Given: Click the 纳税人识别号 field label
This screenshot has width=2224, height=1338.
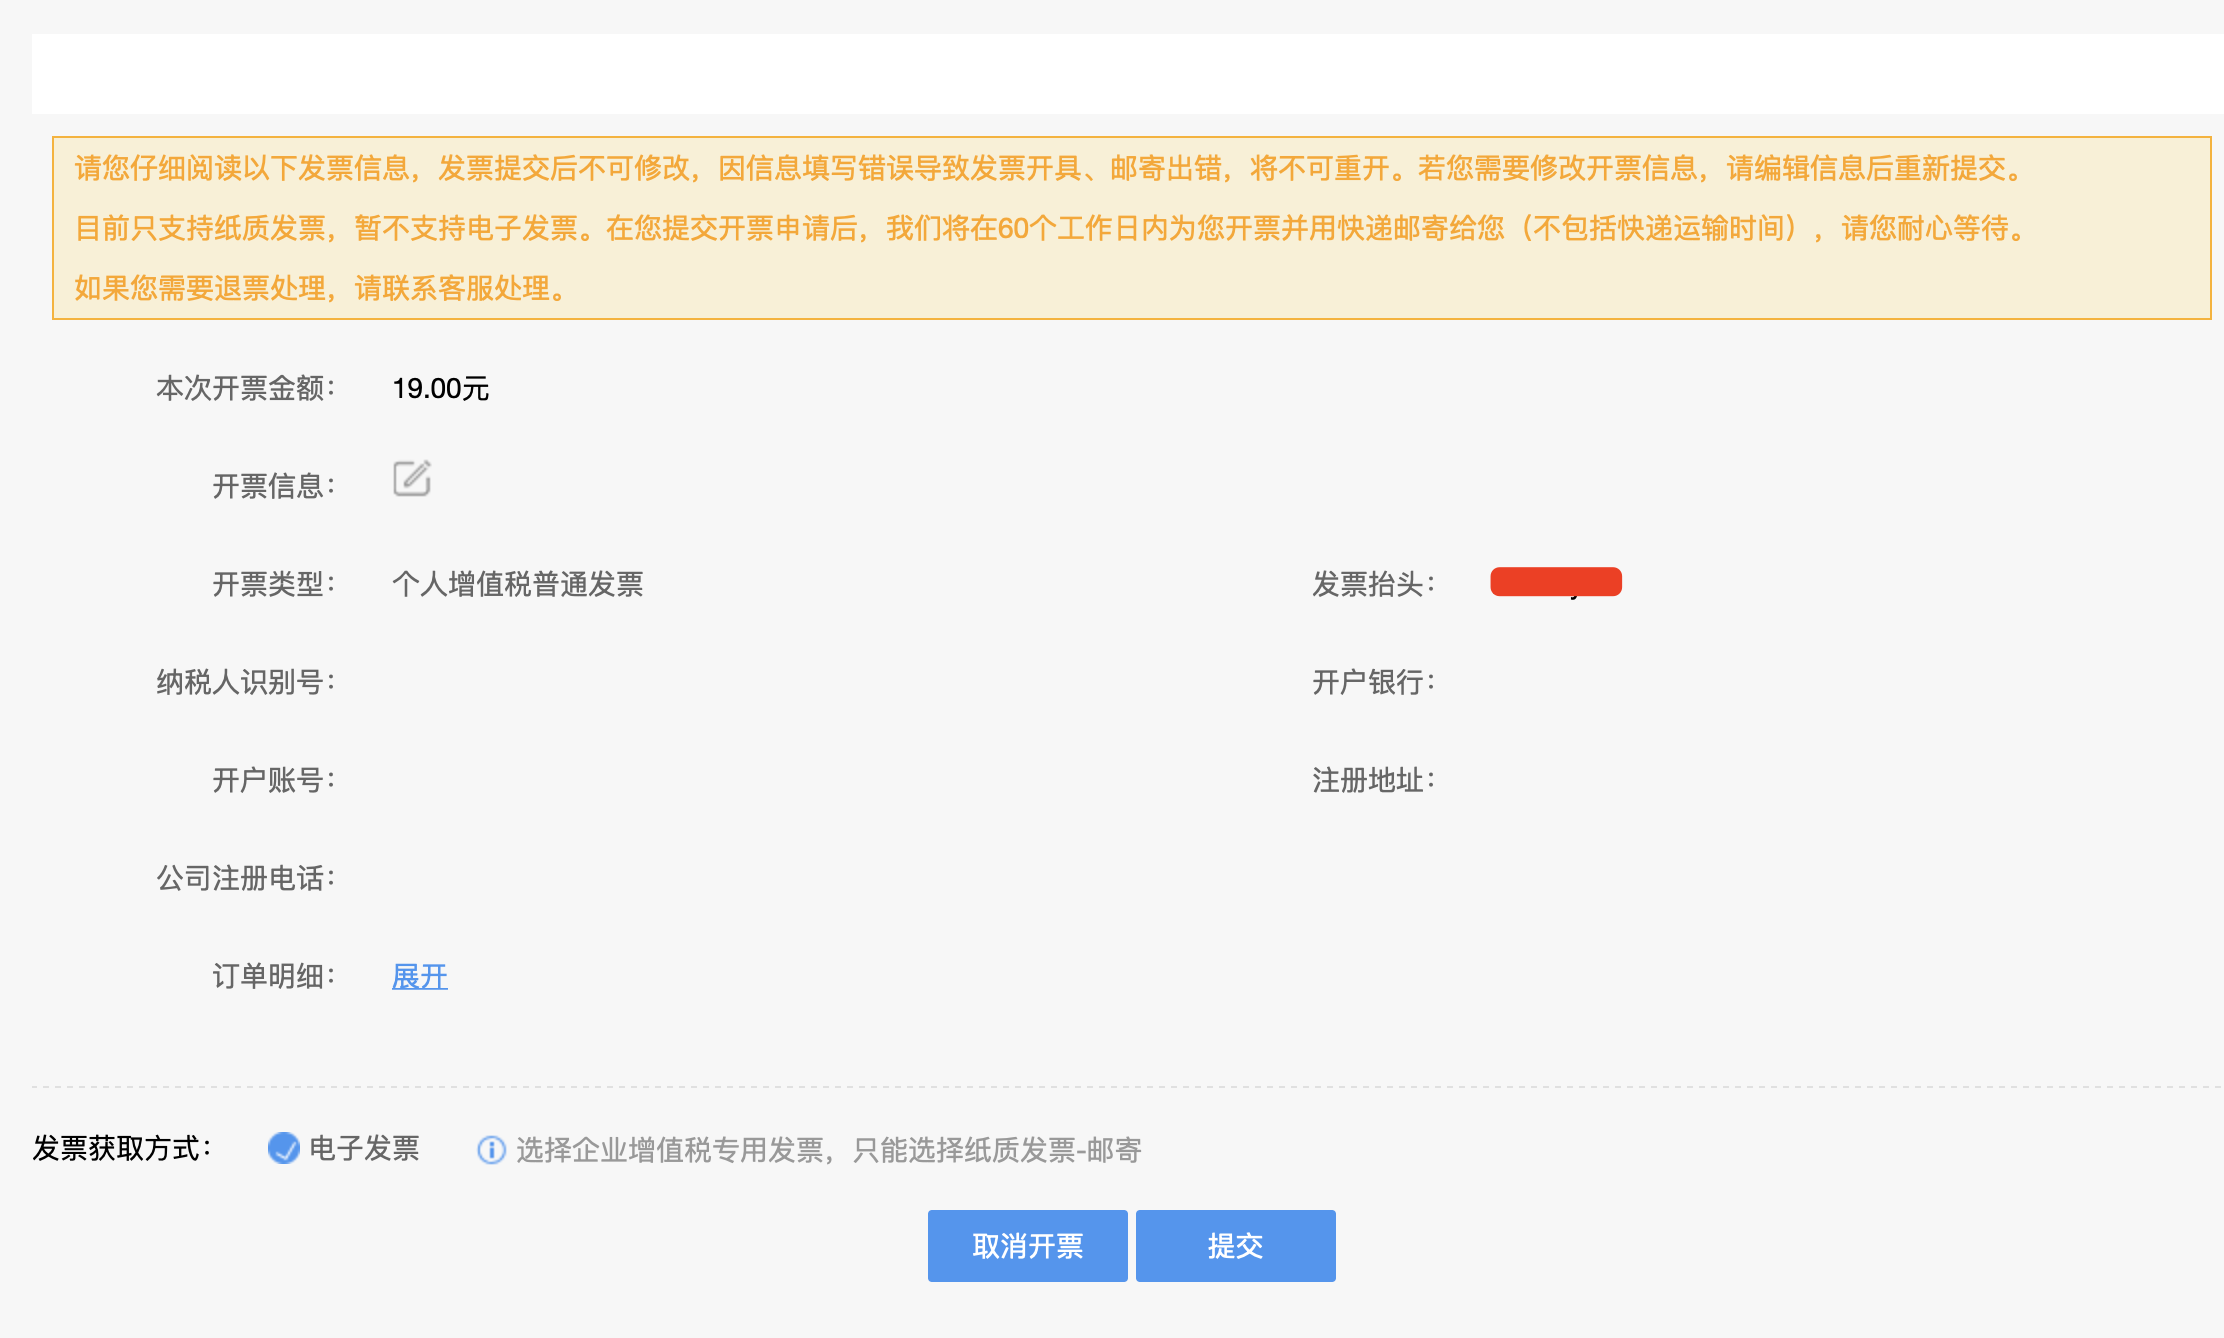Looking at the screenshot, I should pos(245,682).
